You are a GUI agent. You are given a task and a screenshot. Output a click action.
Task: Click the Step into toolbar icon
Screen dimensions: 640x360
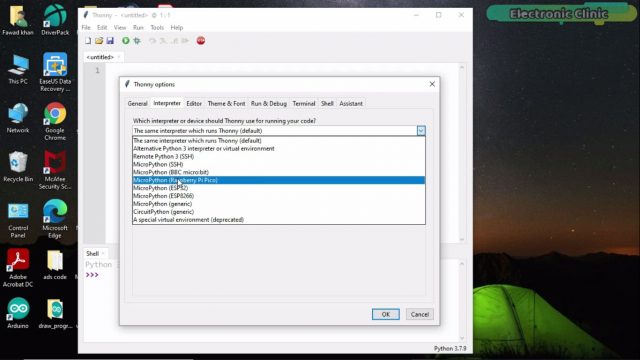[x=163, y=41]
